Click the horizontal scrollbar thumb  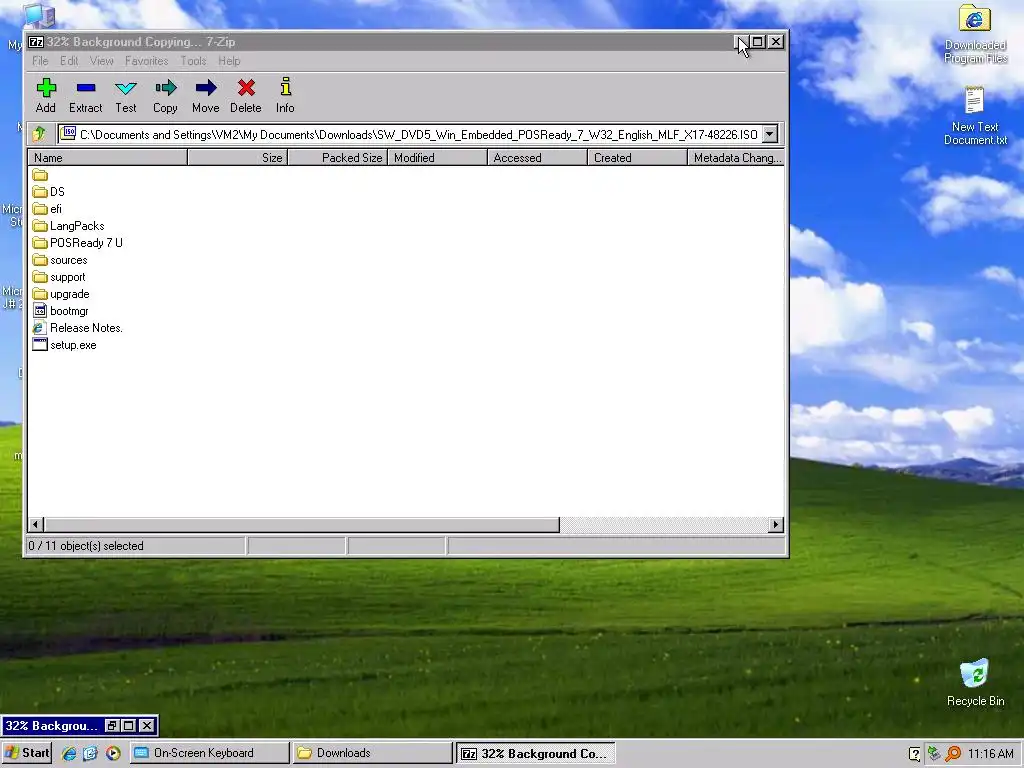[302, 524]
